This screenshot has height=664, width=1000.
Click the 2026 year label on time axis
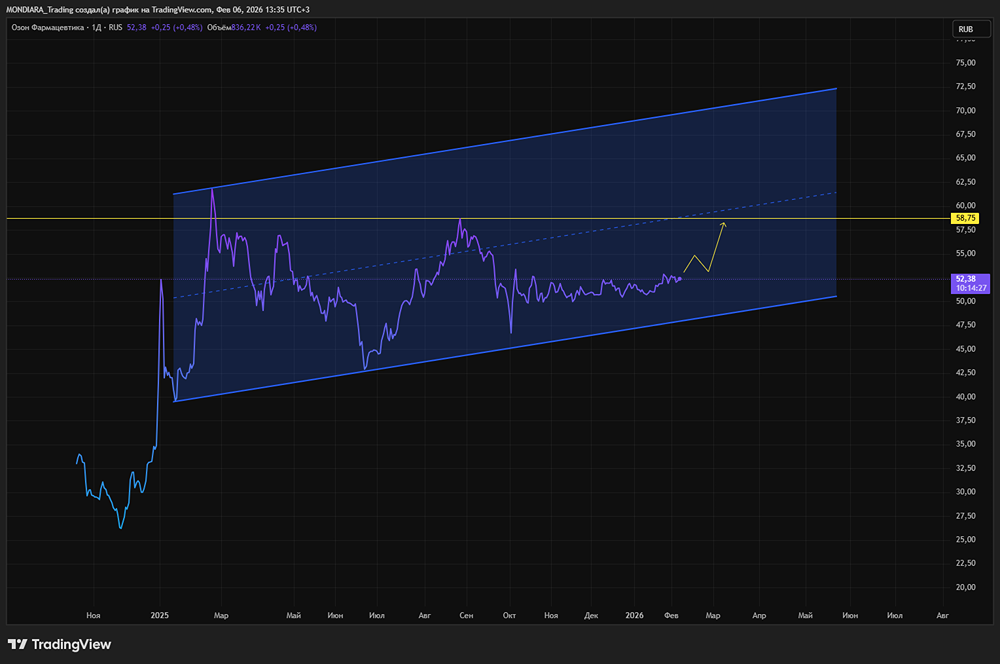(x=635, y=616)
